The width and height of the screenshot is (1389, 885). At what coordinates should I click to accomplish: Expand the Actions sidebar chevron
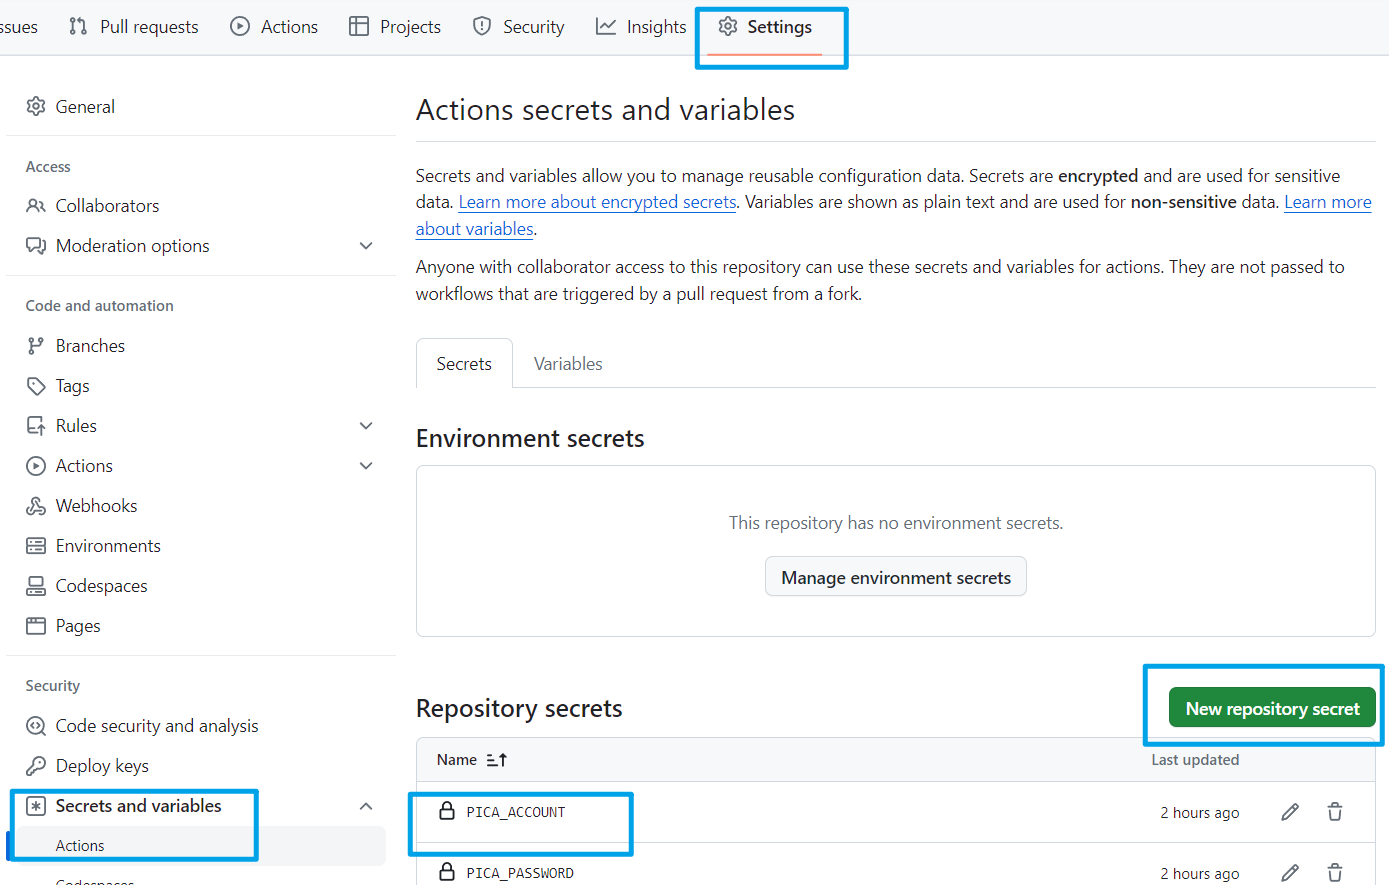[366, 466]
